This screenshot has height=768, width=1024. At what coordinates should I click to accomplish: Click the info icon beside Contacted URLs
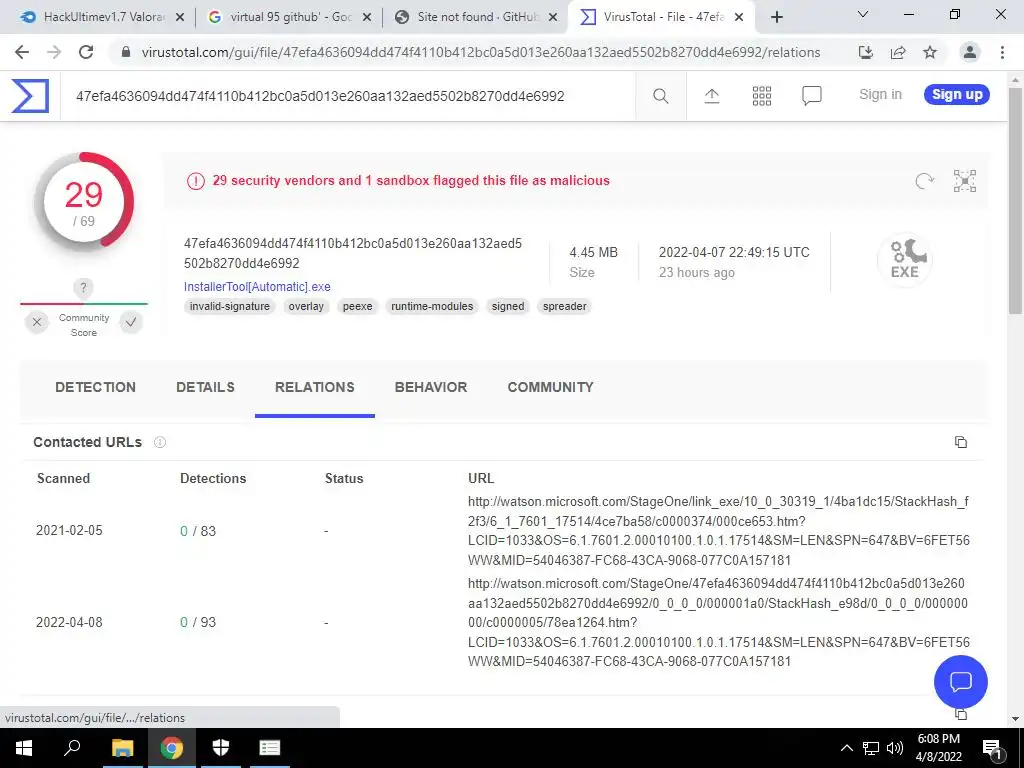pos(159,442)
